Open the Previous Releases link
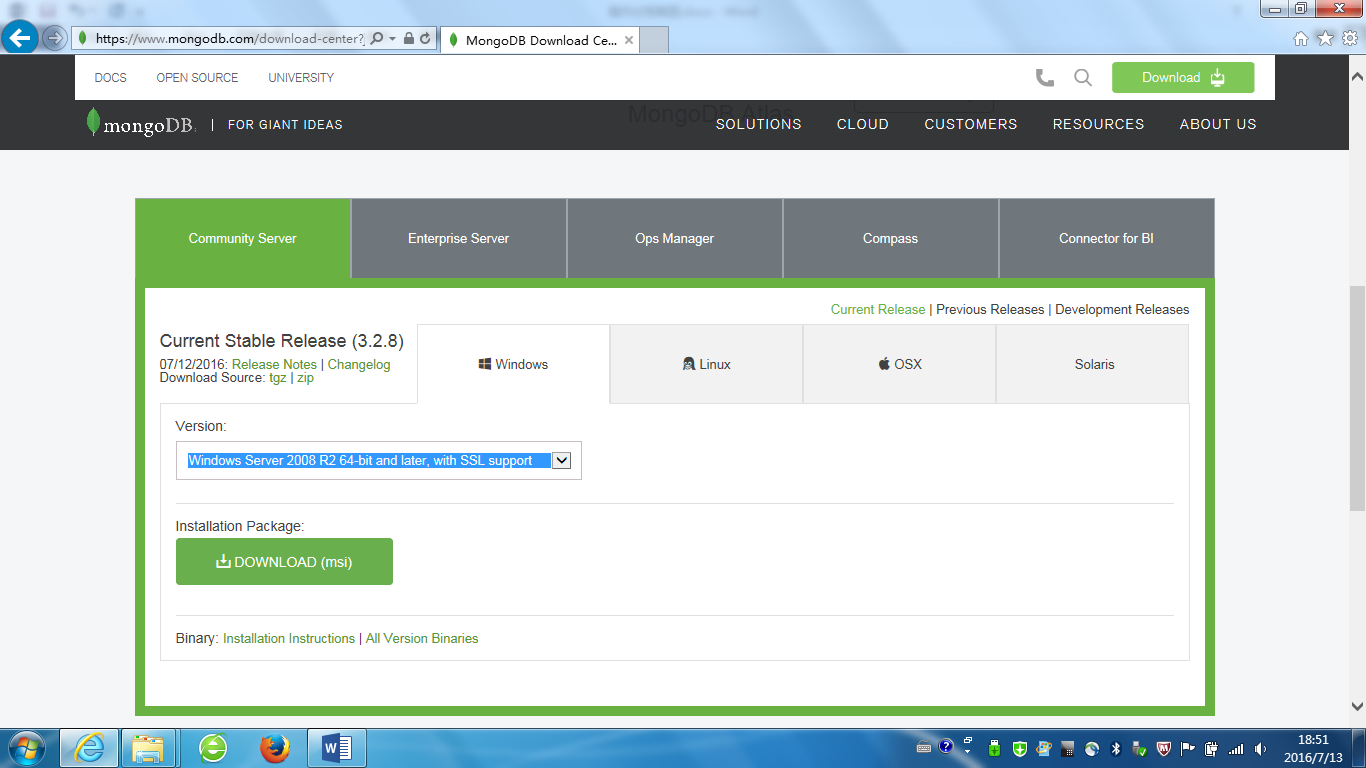 pos(990,310)
